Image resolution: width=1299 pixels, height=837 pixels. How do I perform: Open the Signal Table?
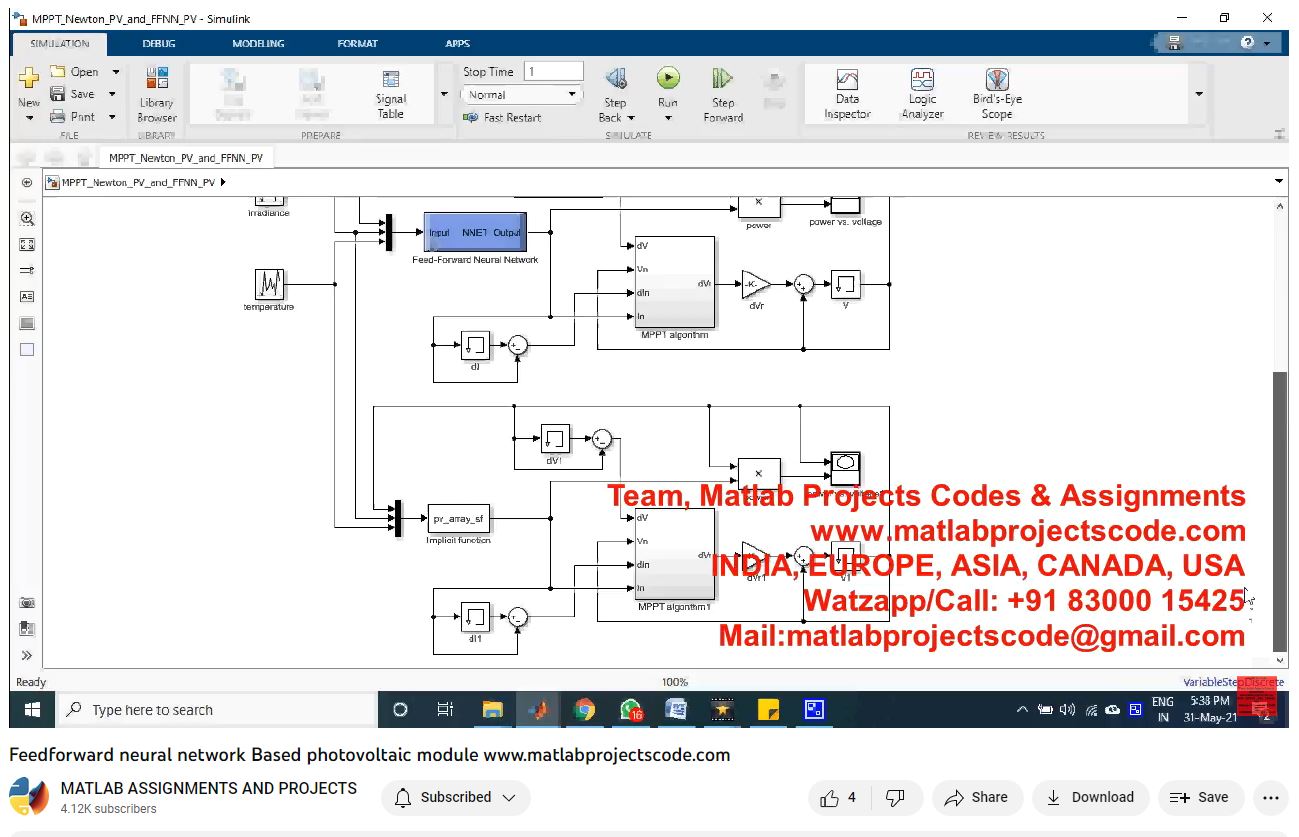(x=391, y=94)
